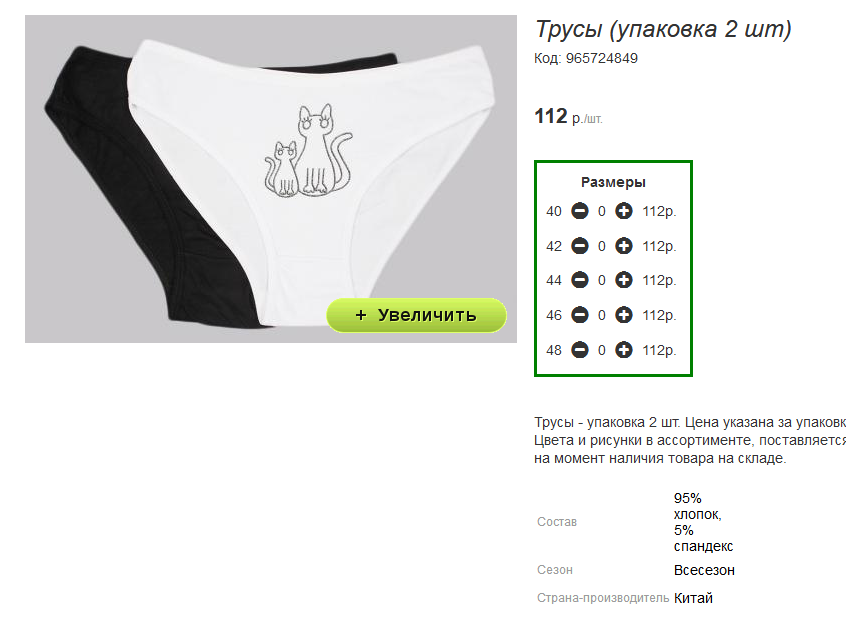Enlarge image with Увеличить button
The image size is (846, 626).
[417, 315]
